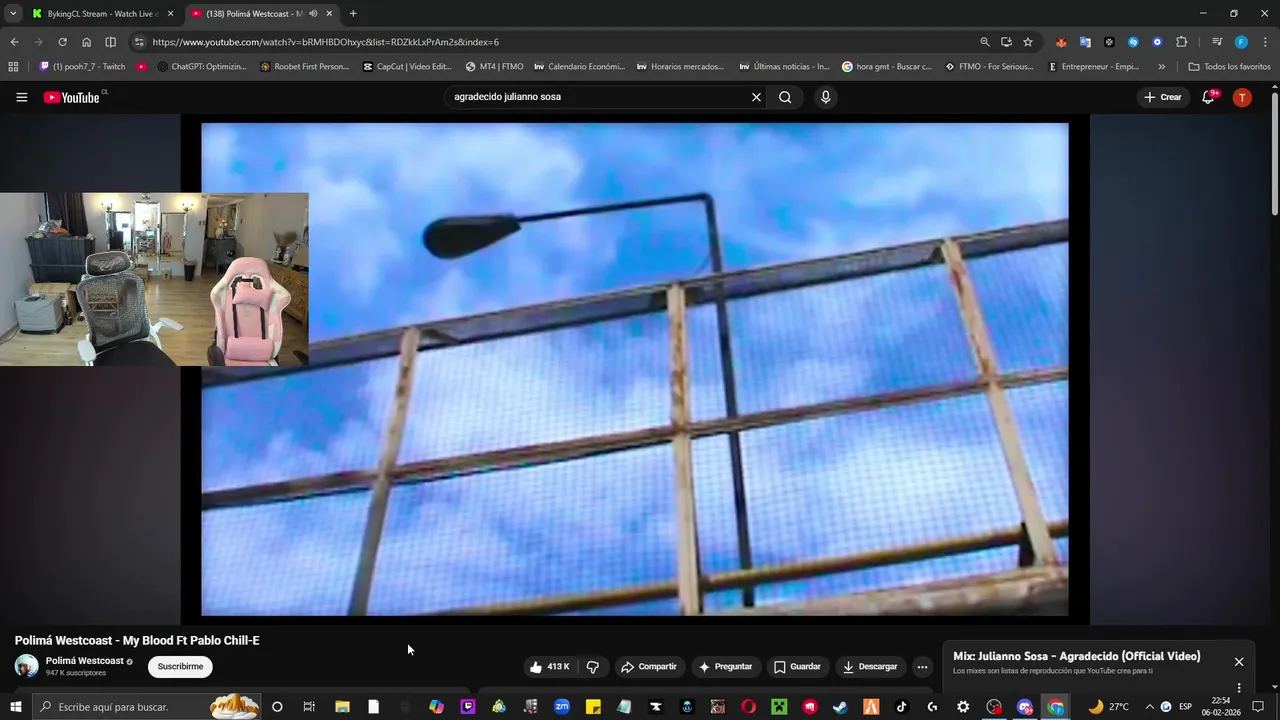
Task: Open the more actions ellipsis under the video
Action: [x=922, y=667]
